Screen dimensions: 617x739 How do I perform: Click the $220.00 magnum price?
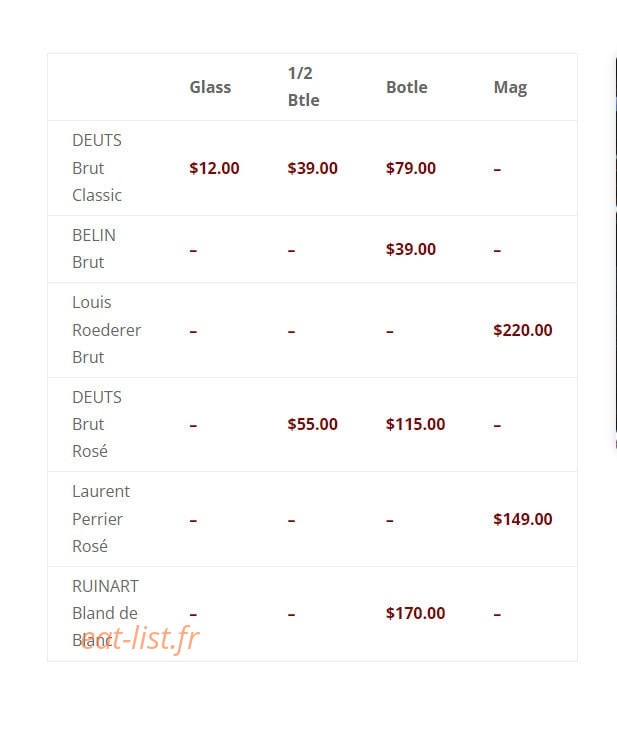523,330
